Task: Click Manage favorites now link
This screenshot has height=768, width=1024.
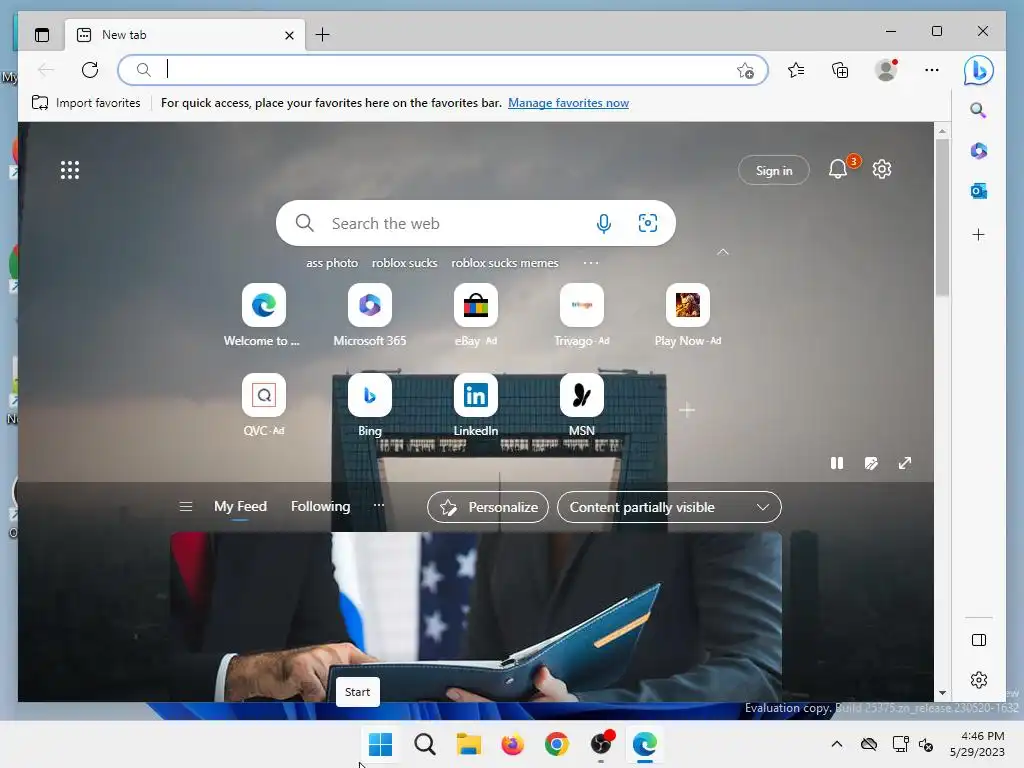Action: tap(568, 103)
